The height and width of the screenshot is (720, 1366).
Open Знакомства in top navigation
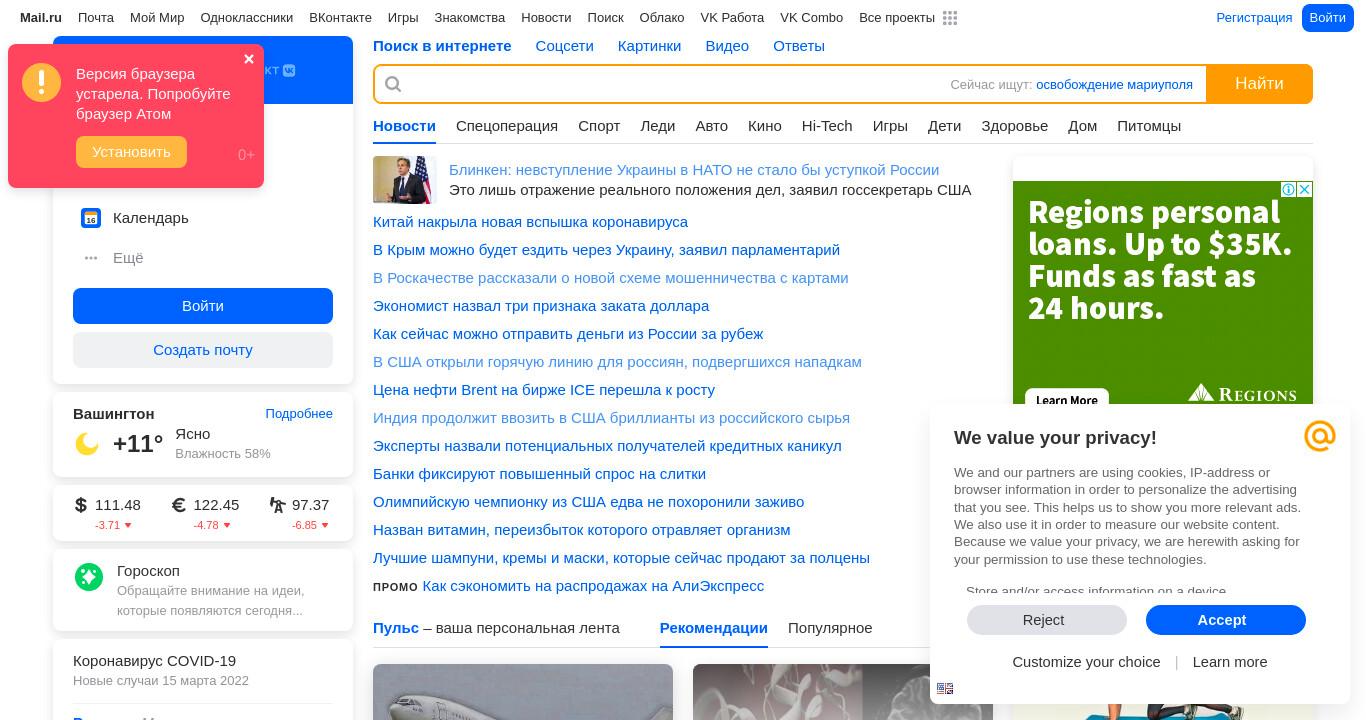click(x=470, y=18)
